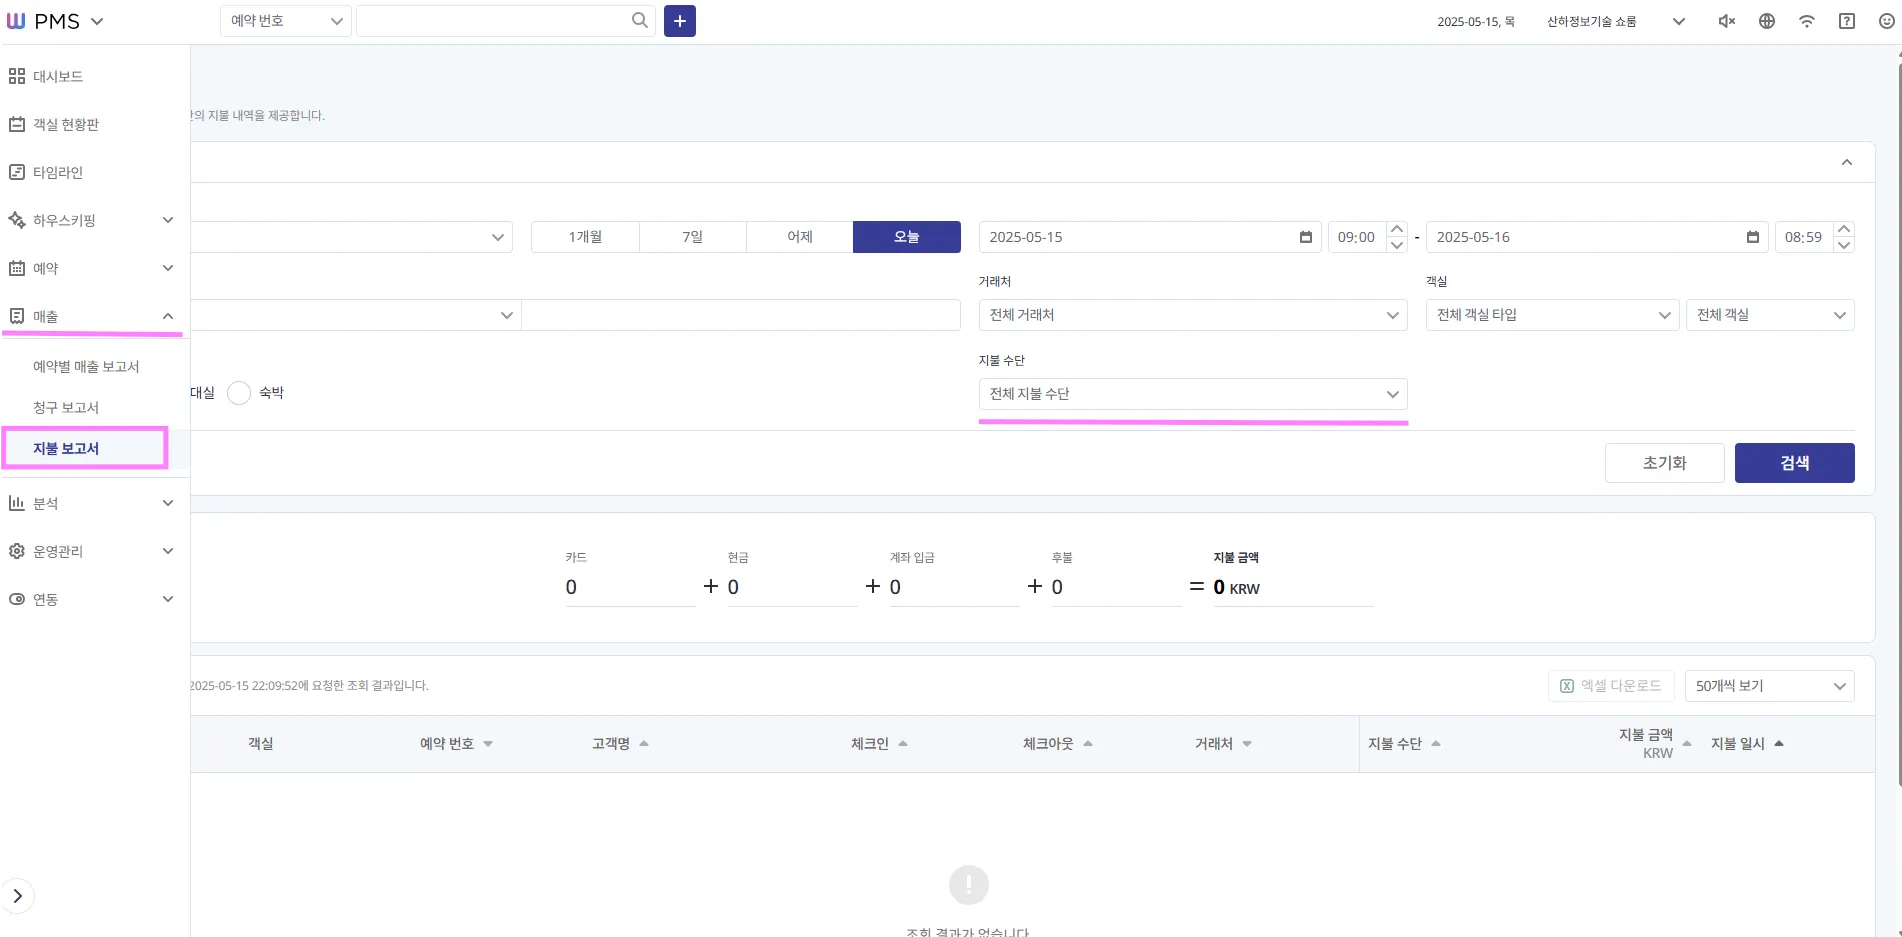Open the 산하정보기술 쇼룸 property dropdown

1616,21
